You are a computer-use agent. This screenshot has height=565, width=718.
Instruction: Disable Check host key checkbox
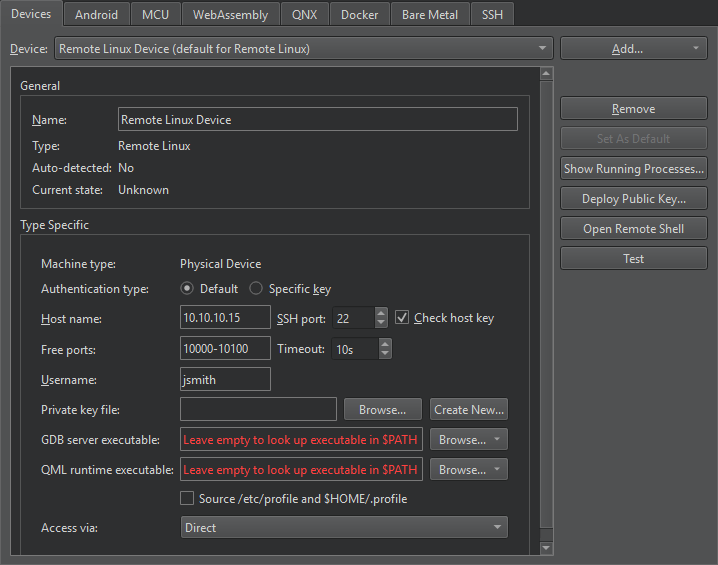click(403, 318)
